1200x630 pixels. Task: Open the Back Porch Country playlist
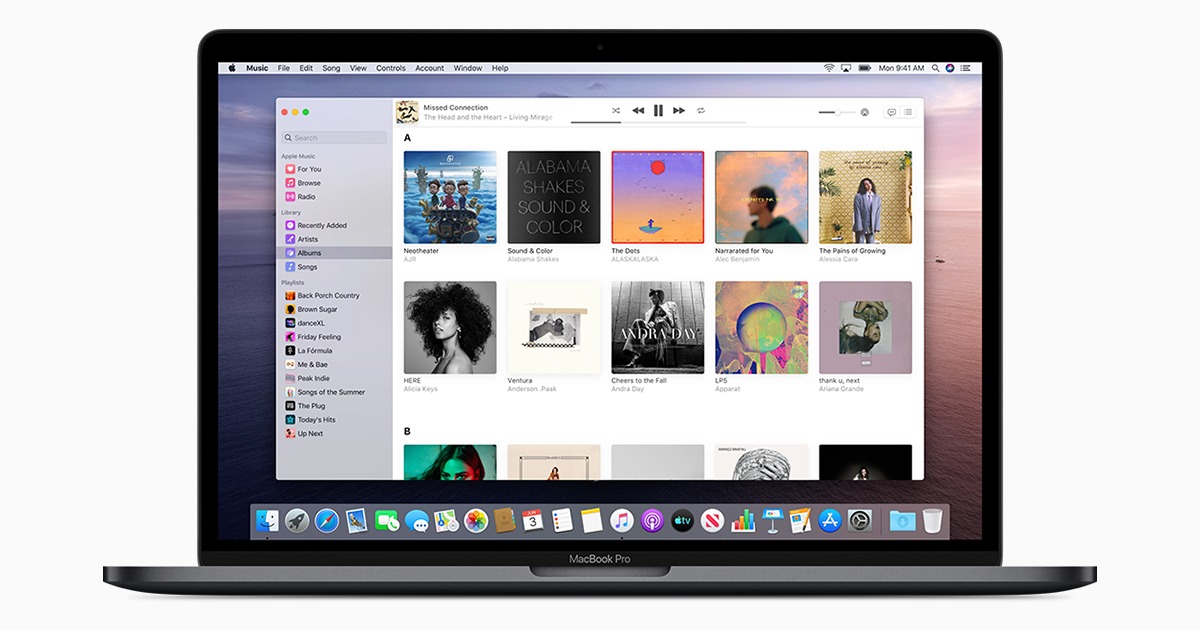[x=334, y=296]
